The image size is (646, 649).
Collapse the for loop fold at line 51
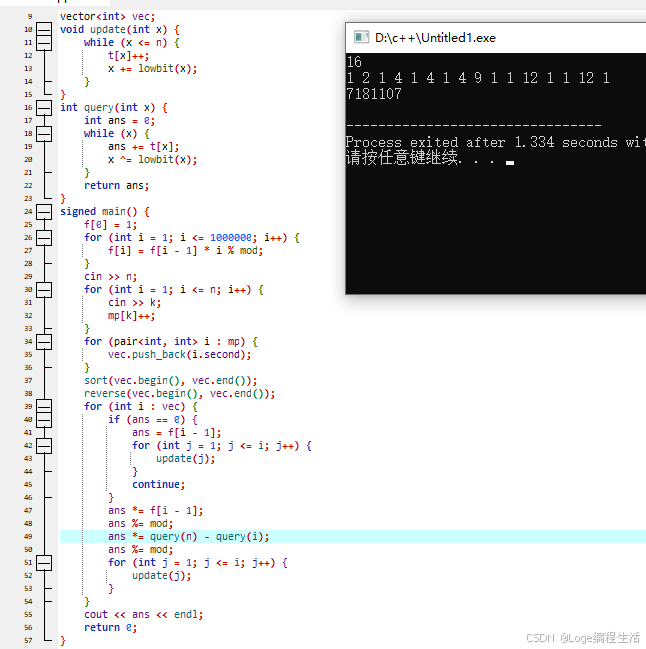44,562
